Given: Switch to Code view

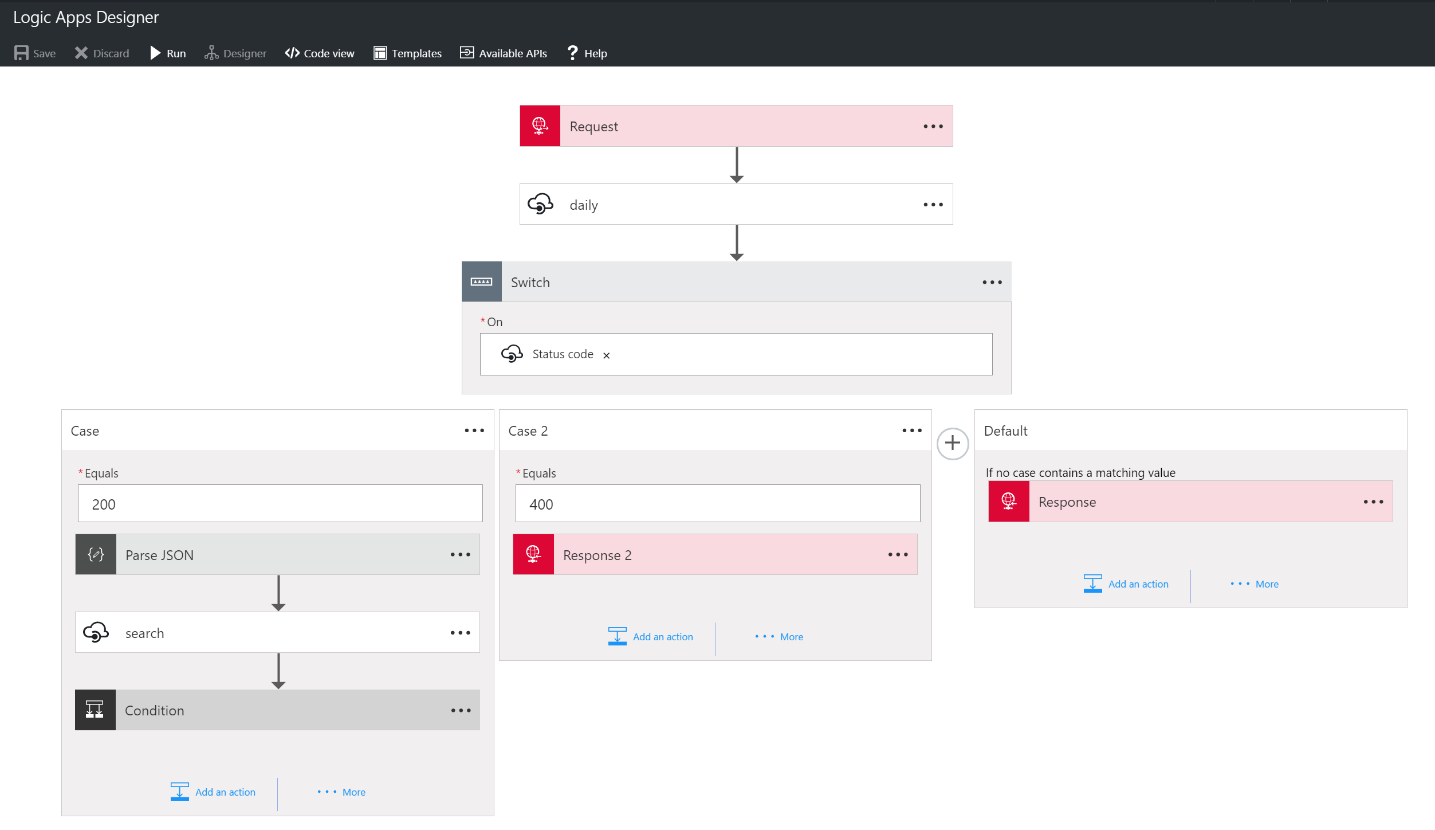Looking at the screenshot, I should pyautogui.click(x=319, y=53).
